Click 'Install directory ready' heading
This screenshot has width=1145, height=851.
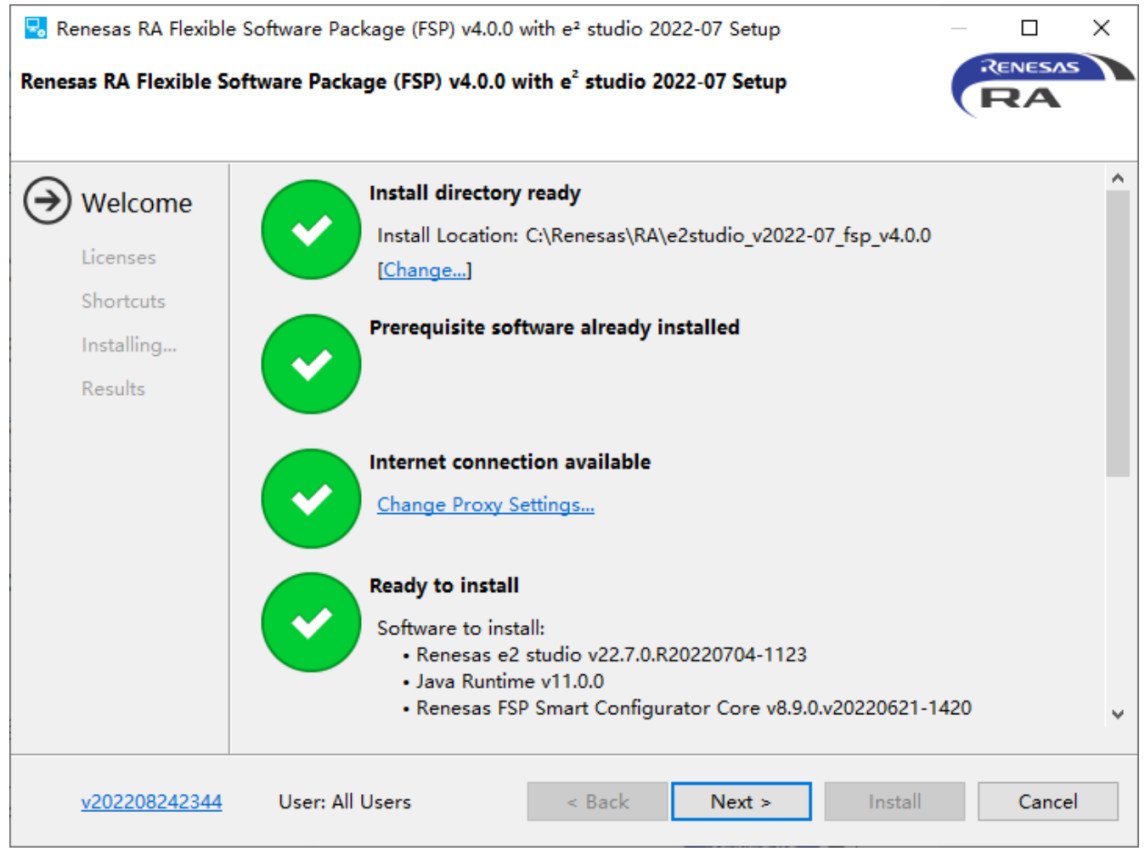pyautogui.click(x=475, y=193)
